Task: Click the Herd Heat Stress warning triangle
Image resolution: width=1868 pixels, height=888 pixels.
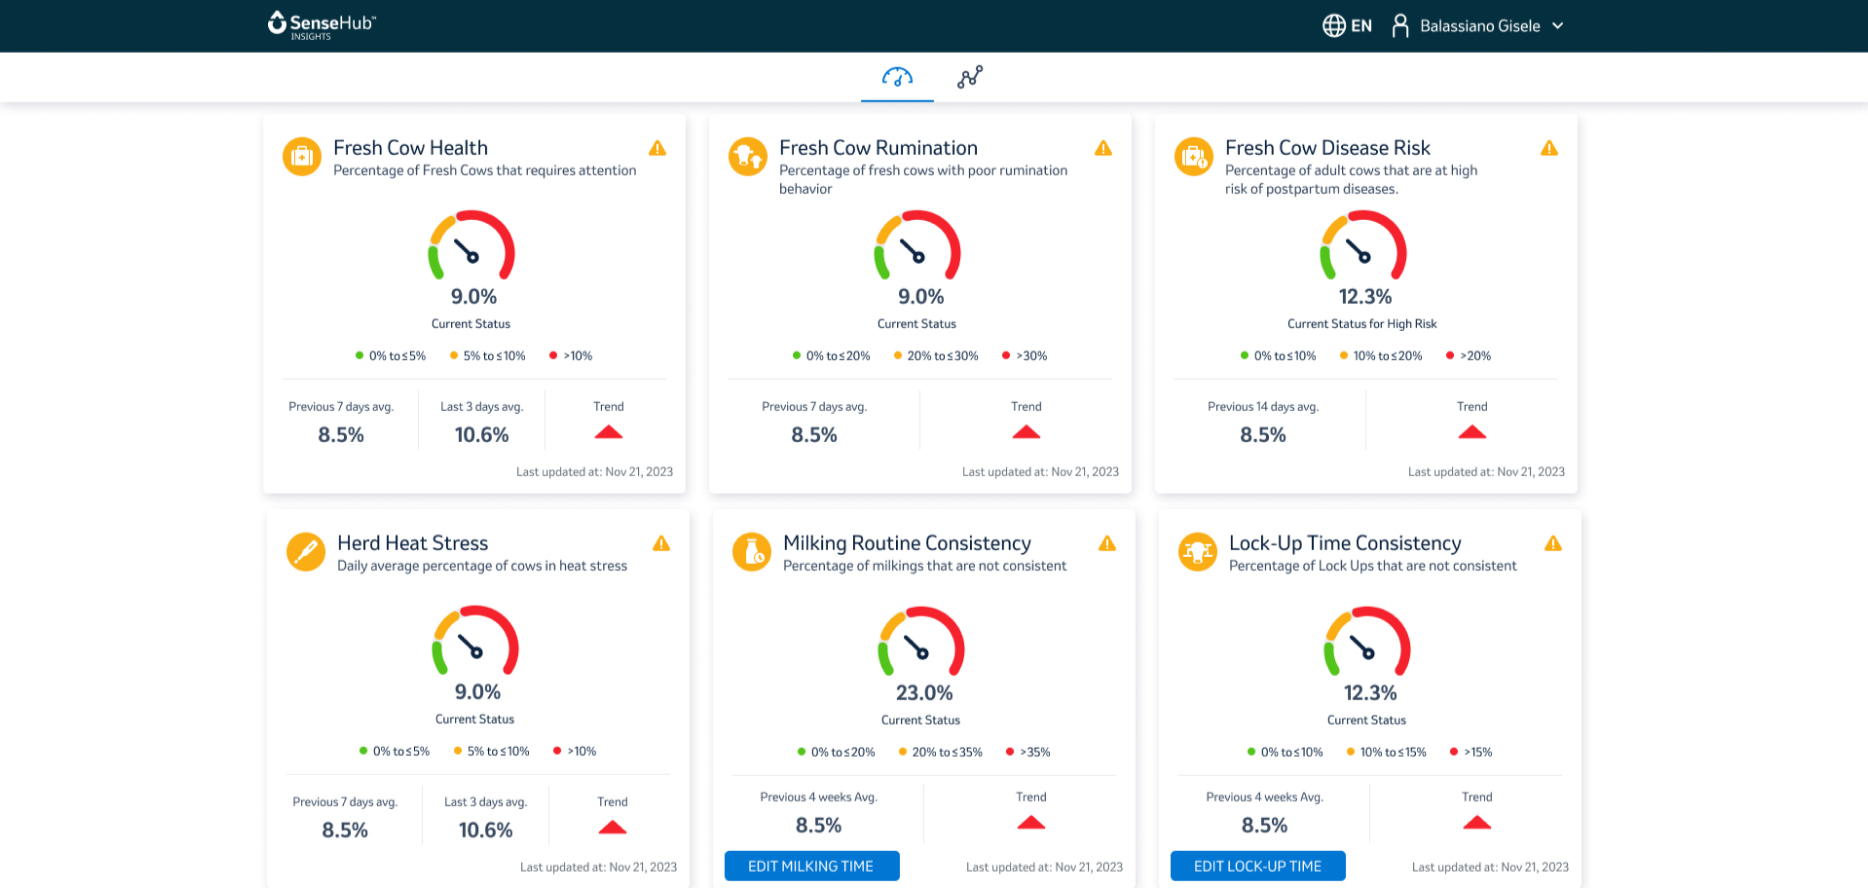Action: (661, 543)
